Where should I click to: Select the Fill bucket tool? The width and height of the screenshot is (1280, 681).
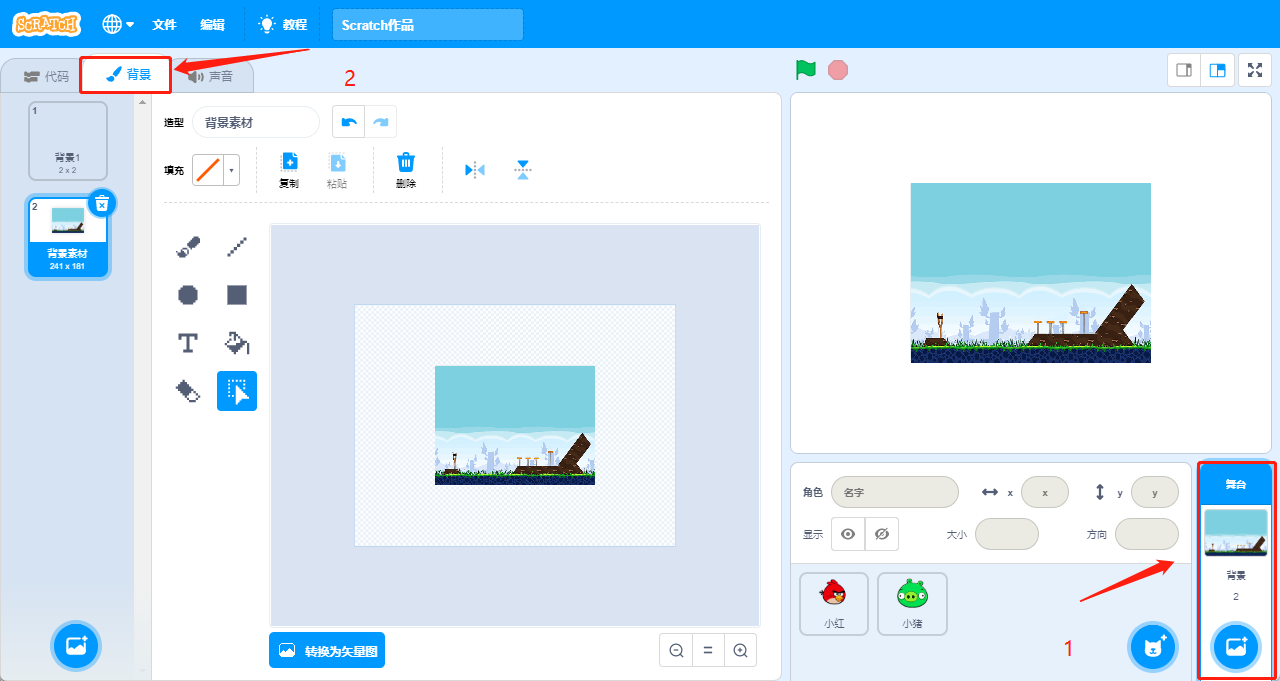click(x=237, y=343)
